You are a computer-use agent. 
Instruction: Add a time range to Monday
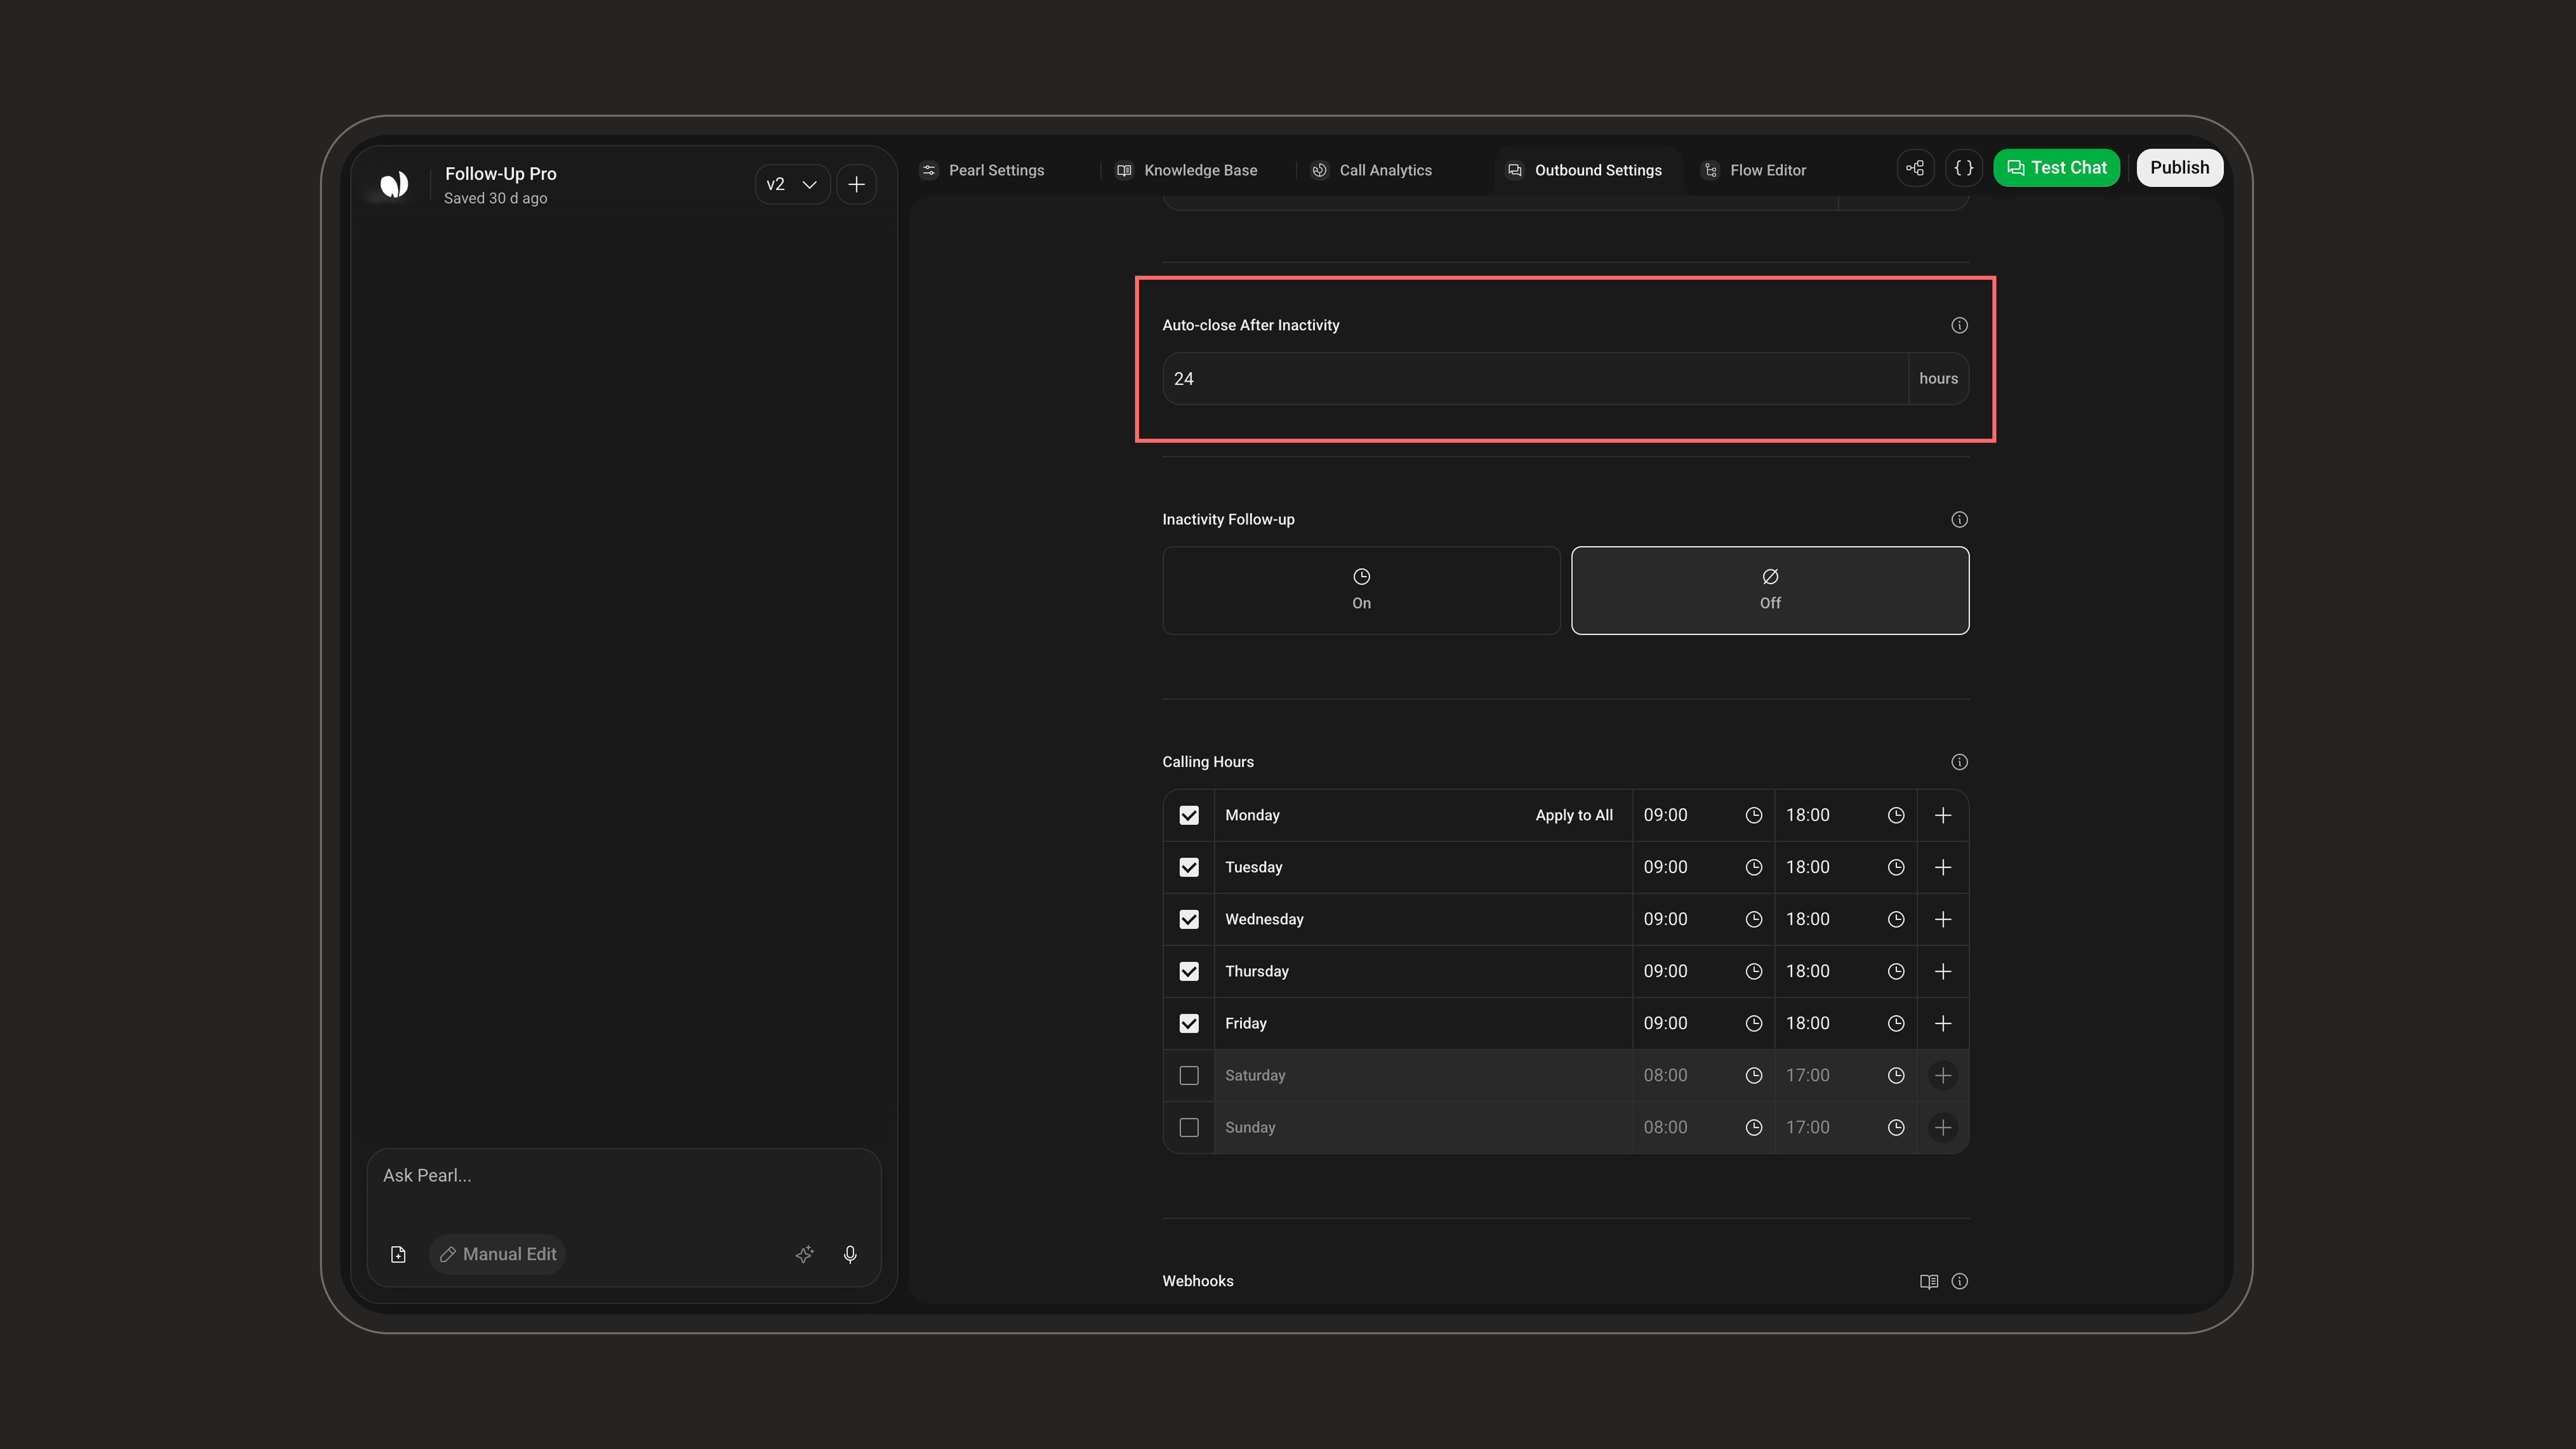point(1943,815)
